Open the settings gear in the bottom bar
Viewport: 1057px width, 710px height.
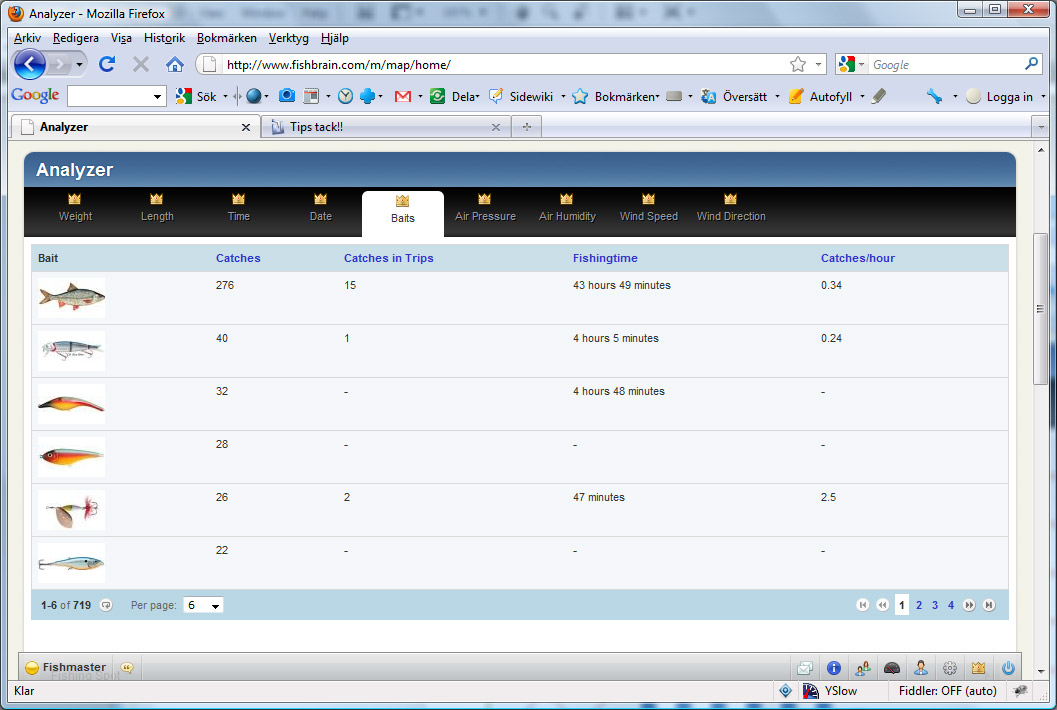tap(950, 668)
